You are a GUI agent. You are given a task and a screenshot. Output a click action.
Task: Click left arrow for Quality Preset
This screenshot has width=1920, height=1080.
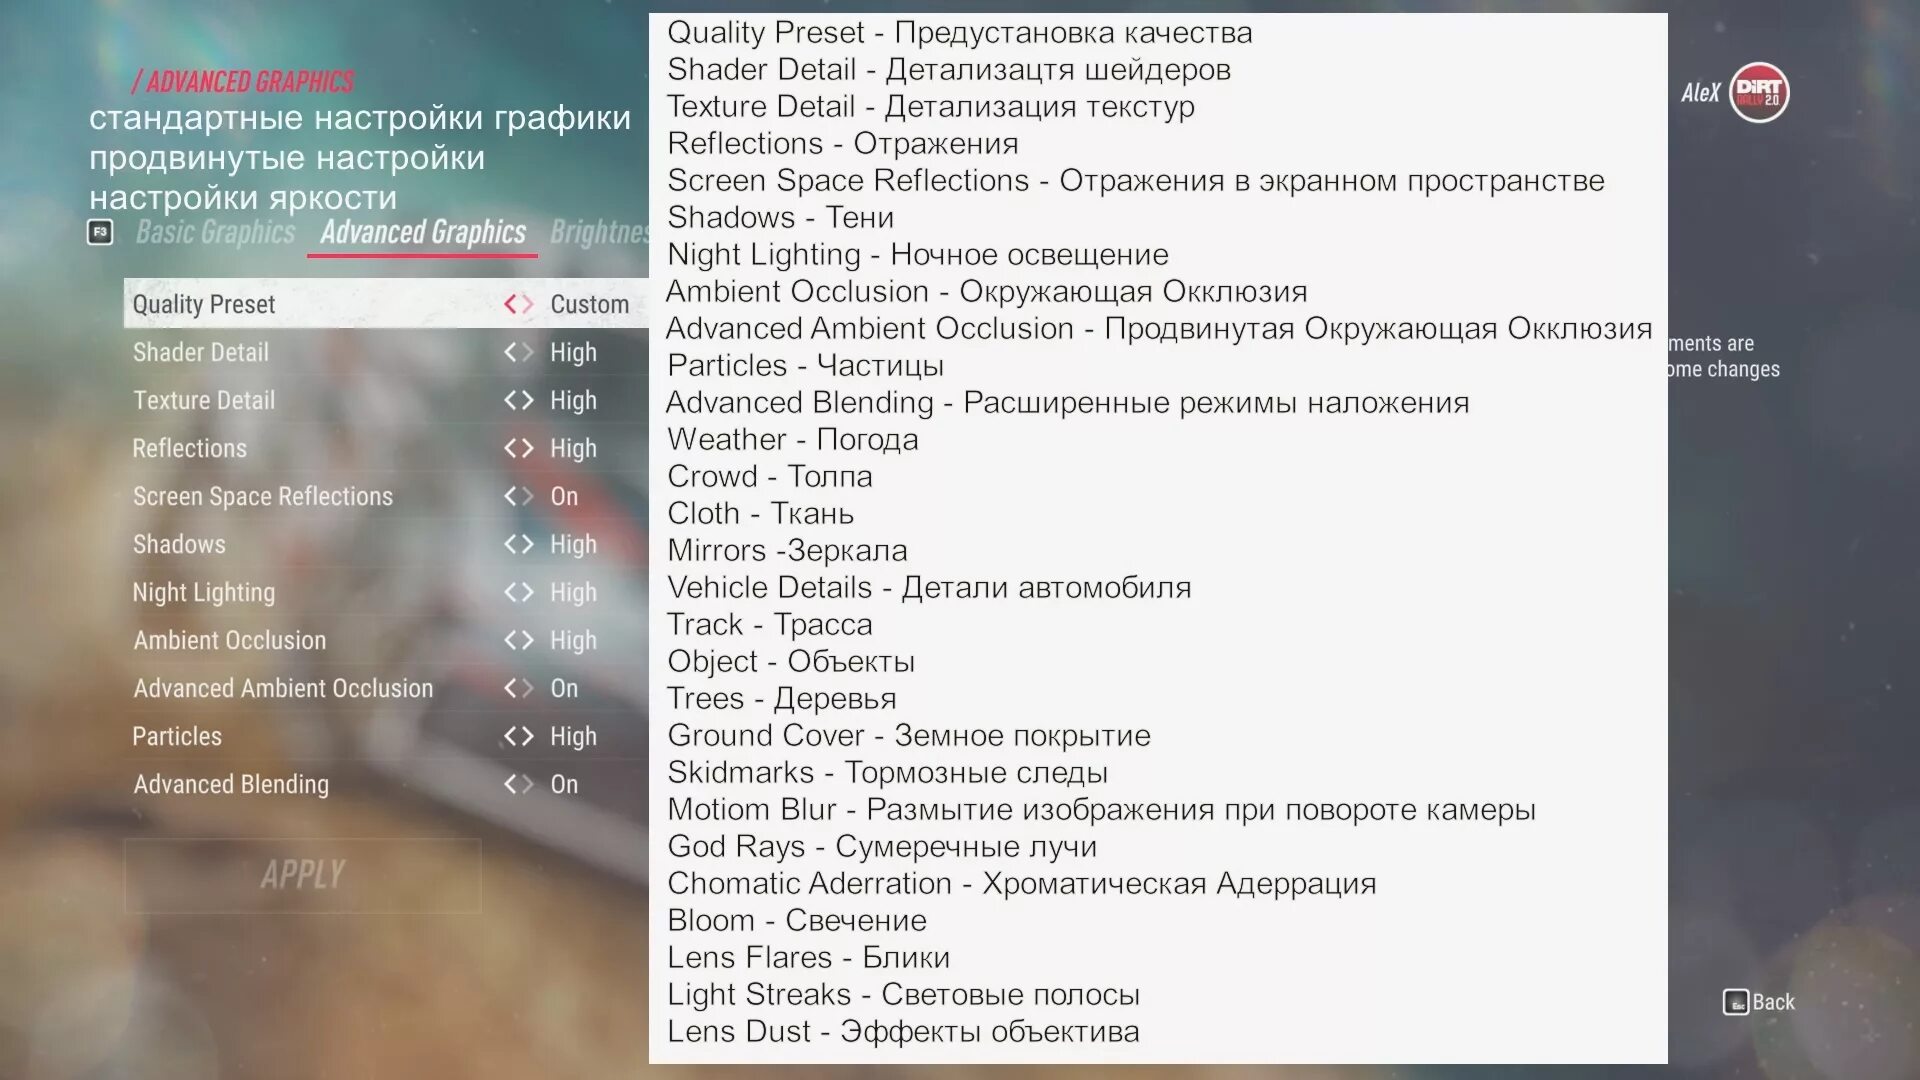(511, 304)
